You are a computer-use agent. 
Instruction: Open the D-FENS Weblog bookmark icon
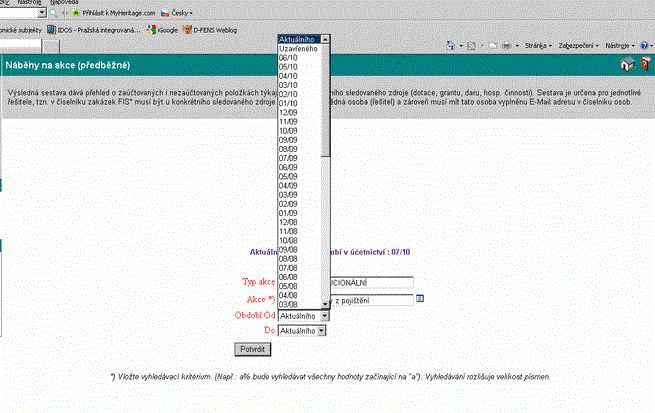coord(187,30)
